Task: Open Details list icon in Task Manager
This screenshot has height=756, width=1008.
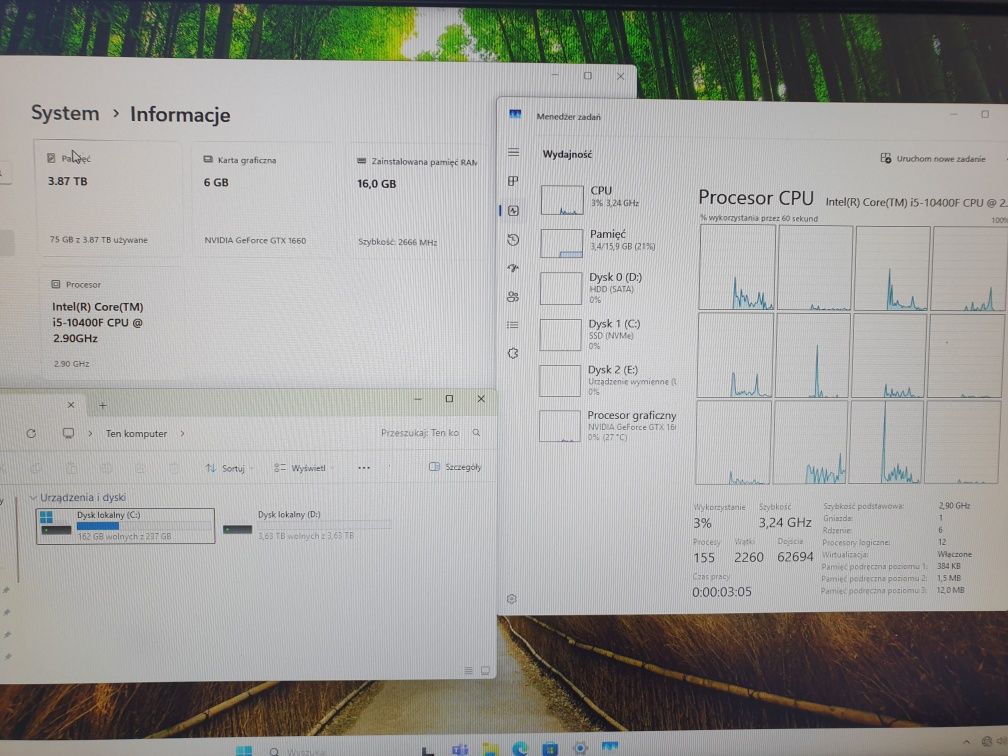Action: 513,325
